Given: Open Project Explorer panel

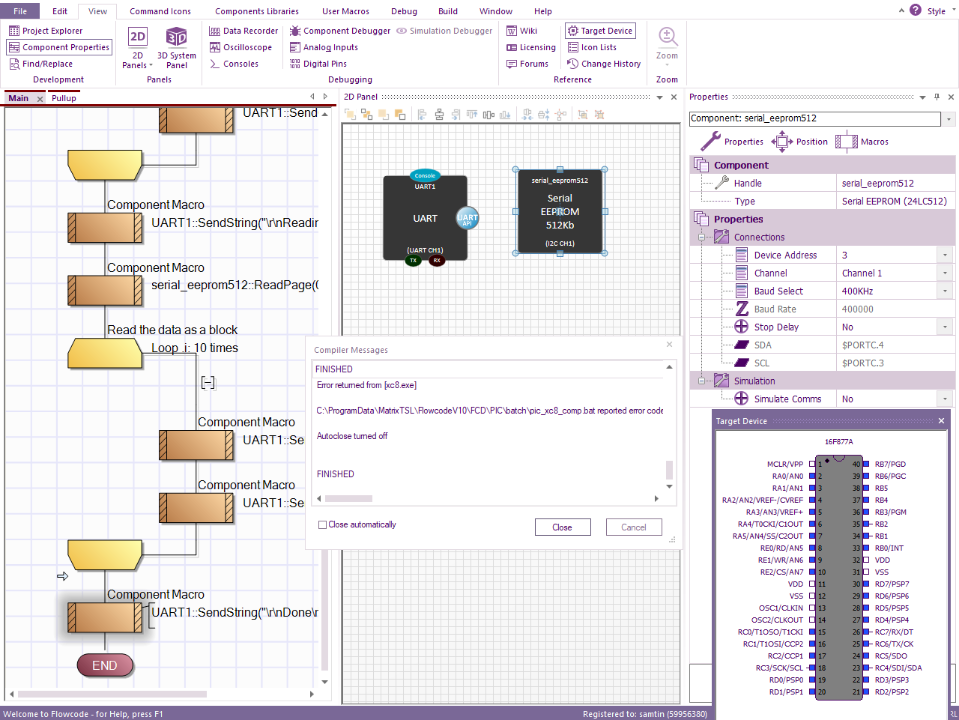Looking at the screenshot, I should click(x=46, y=31).
